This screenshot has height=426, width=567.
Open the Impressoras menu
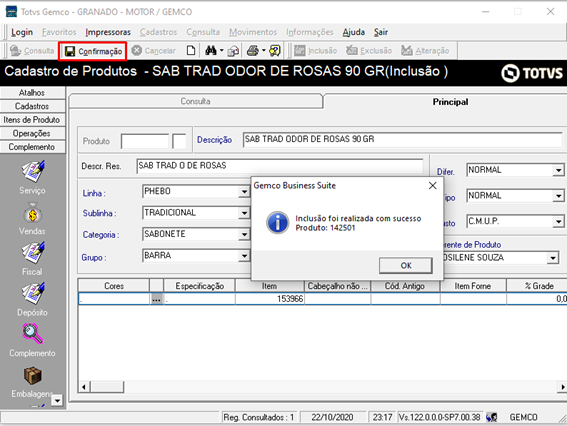(x=108, y=32)
